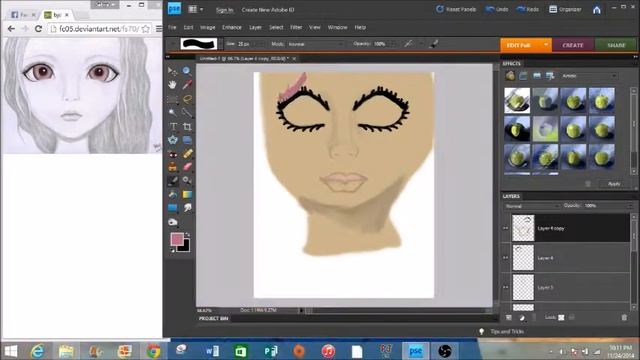Click the pse application logo
This screenshot has width=640, height=360.
174,9
